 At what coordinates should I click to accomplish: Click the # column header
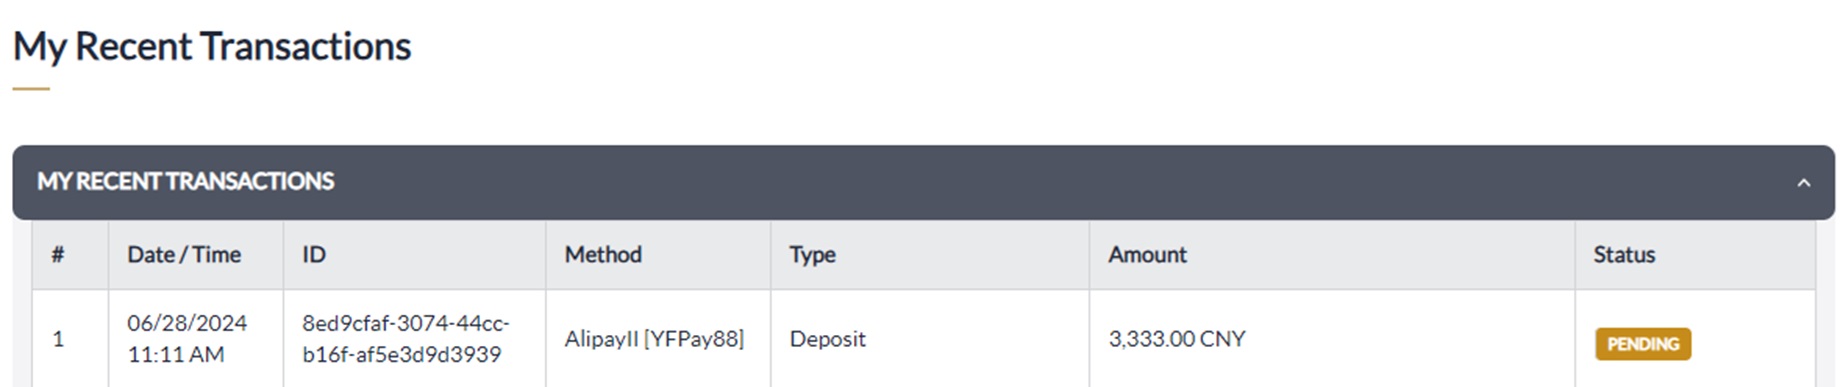pyautogui.click(x=58, y=255)
